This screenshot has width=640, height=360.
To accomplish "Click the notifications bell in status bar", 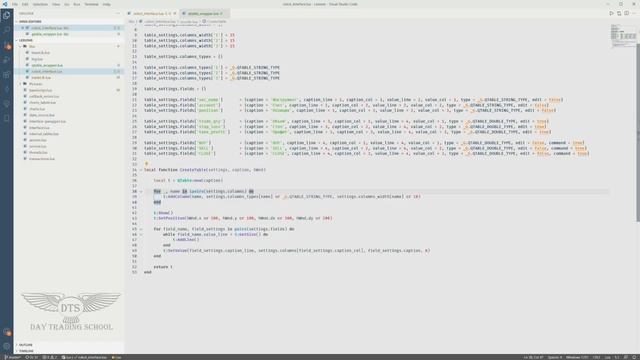I will tap(635, 357).
